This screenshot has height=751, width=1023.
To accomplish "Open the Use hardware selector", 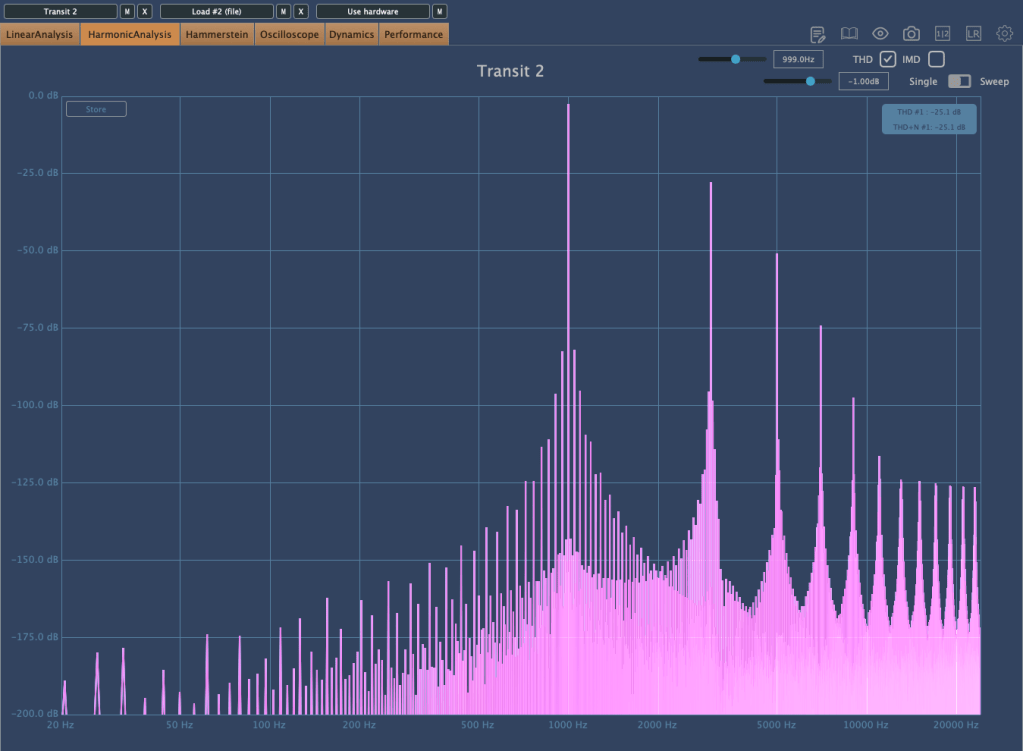I will coord(372,11).
